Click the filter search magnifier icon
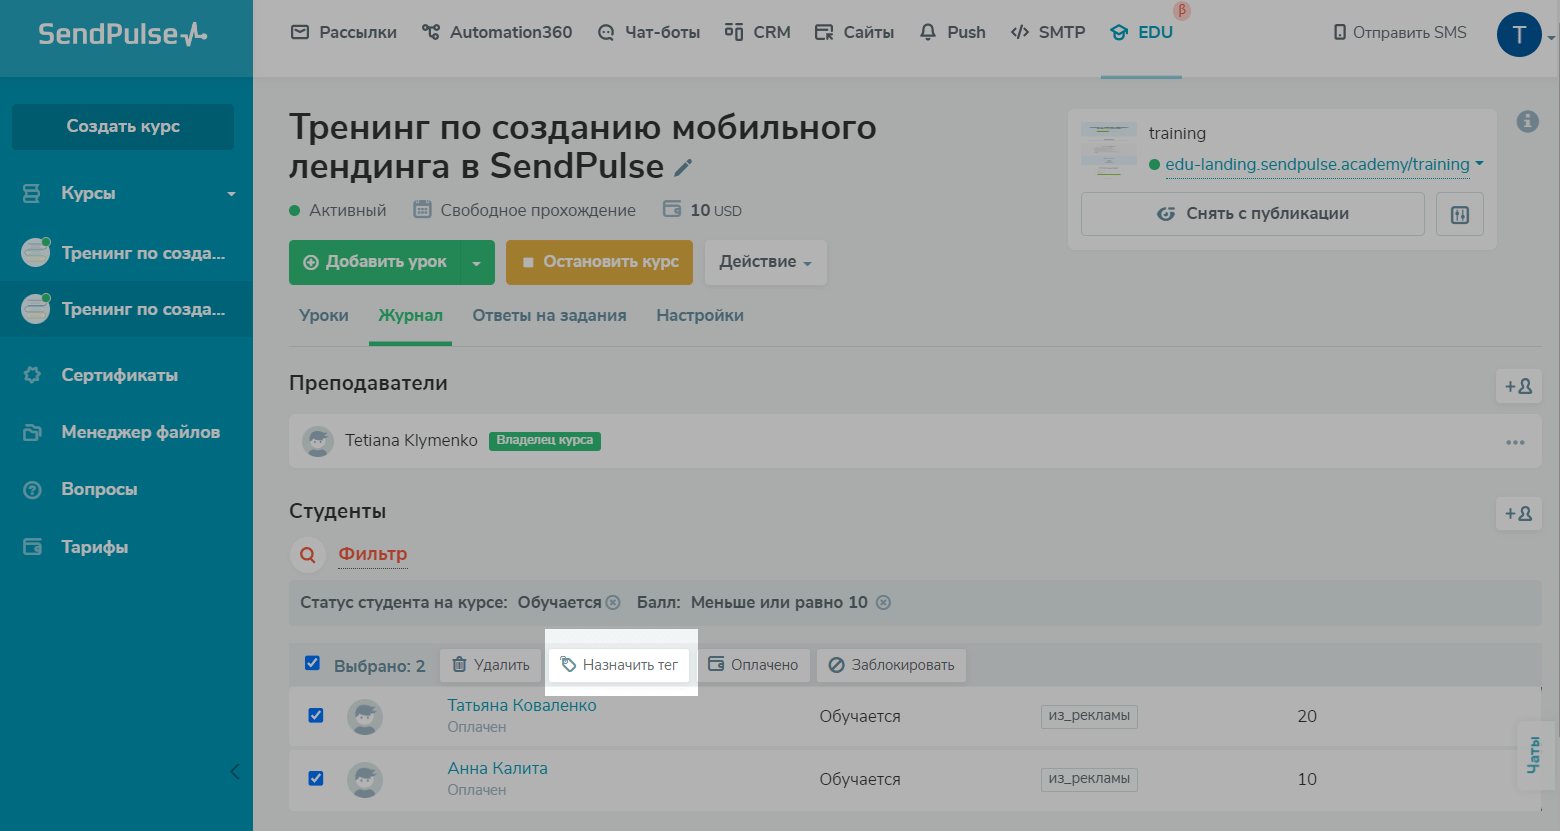Screen dimensions: 1560x831 [x=308, y=554]
